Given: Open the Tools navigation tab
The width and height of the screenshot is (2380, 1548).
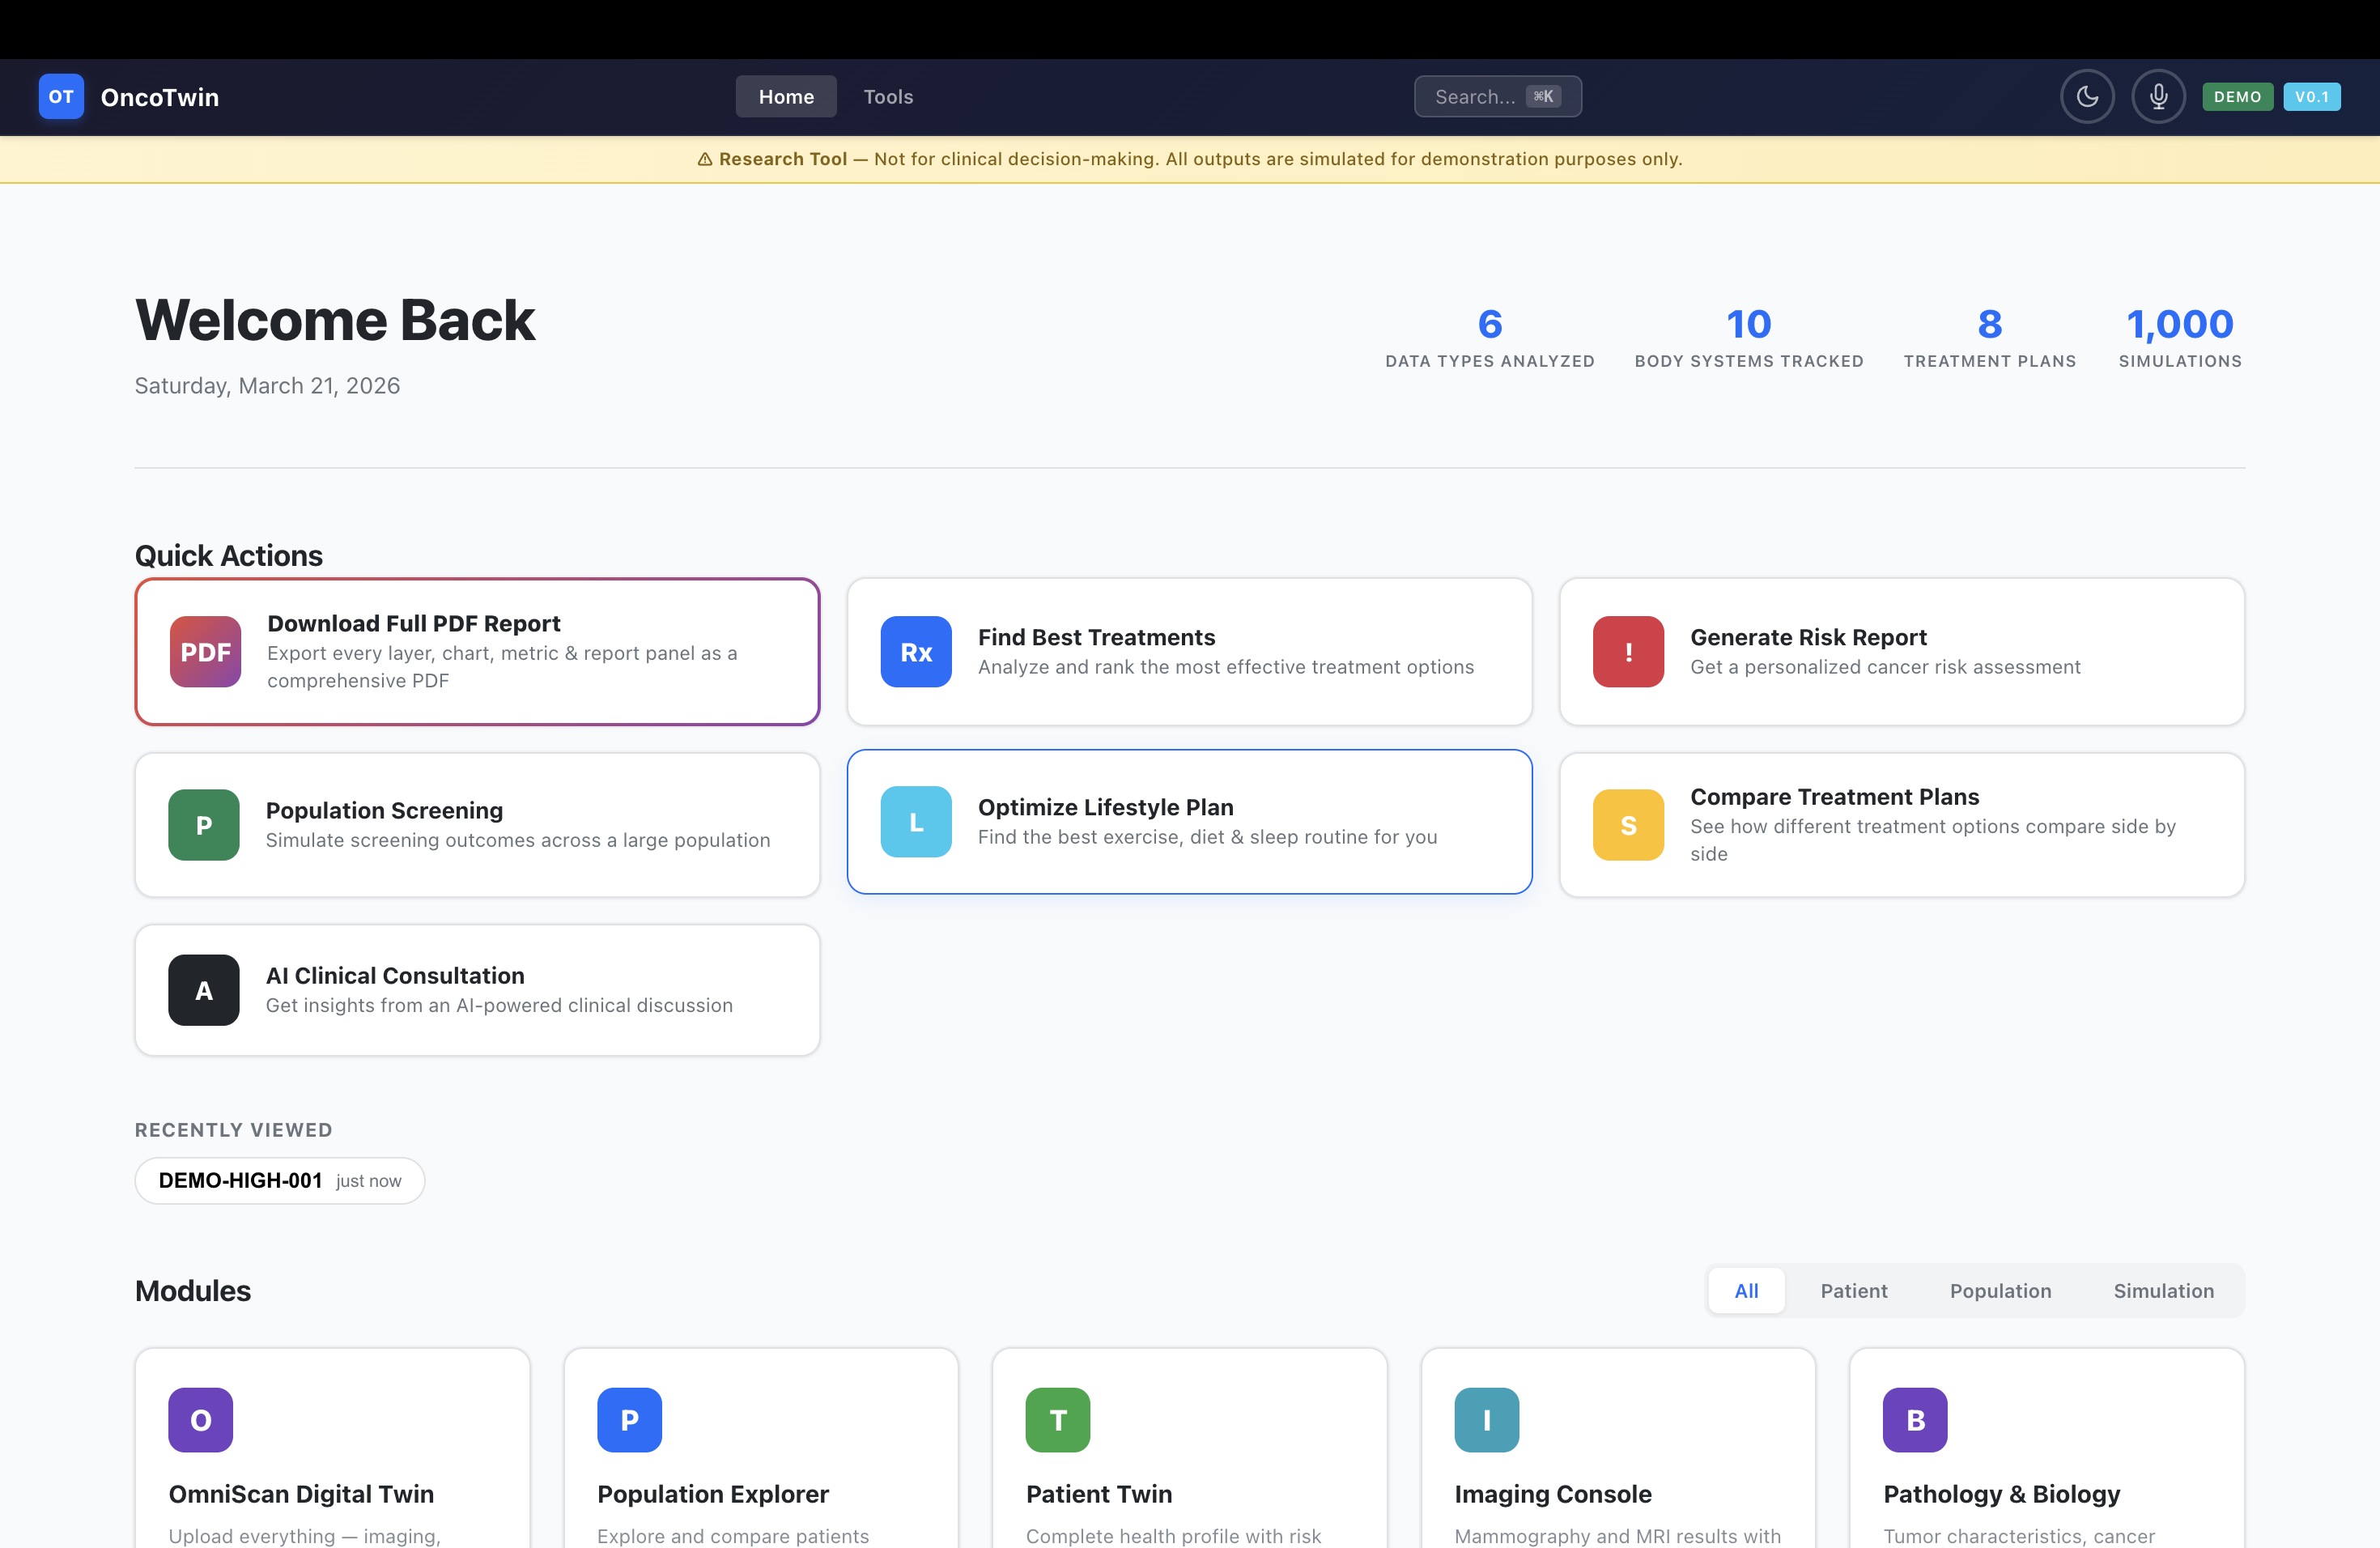Looking at the screenshot, I should click(x=888, y=97).
